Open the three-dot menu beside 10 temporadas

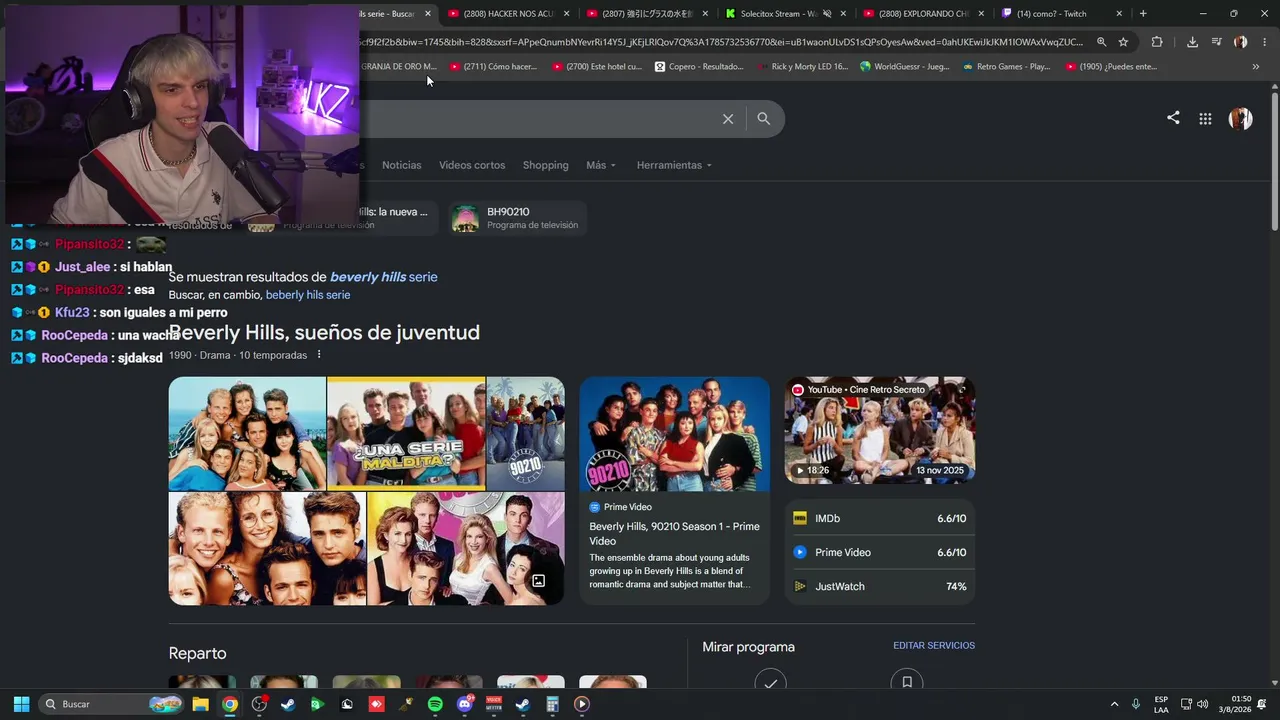[x=319, y=355]
